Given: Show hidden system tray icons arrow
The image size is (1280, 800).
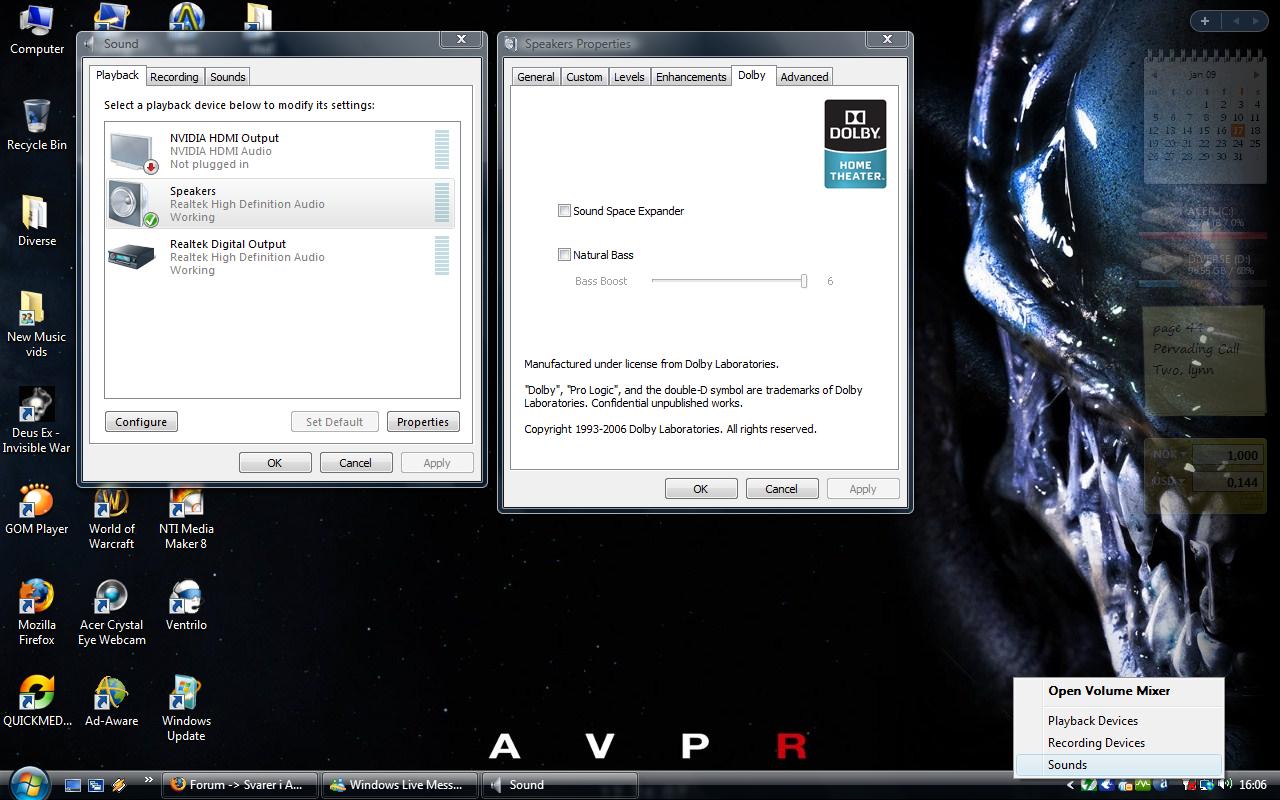Looking at the screenshot, I should (1071, 785).
